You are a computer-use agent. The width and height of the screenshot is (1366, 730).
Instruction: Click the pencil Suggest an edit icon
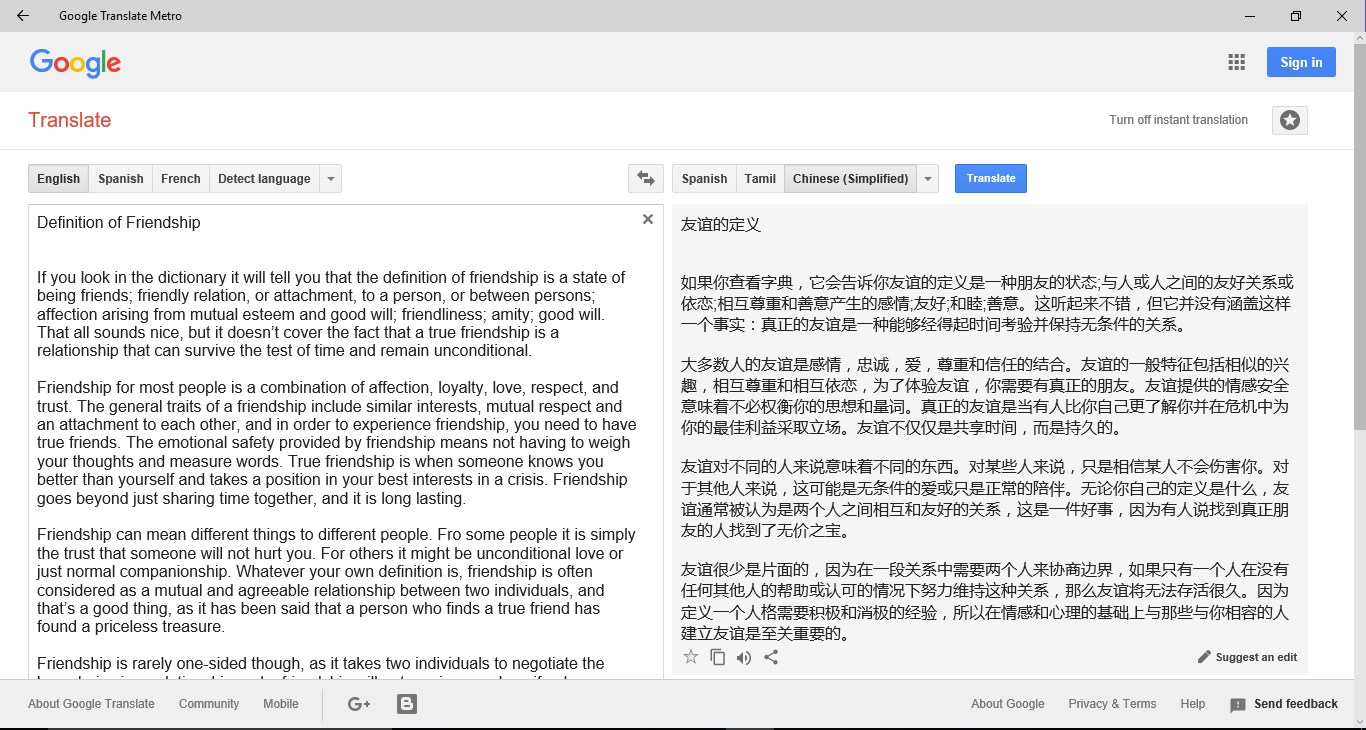coord(1204,657)
